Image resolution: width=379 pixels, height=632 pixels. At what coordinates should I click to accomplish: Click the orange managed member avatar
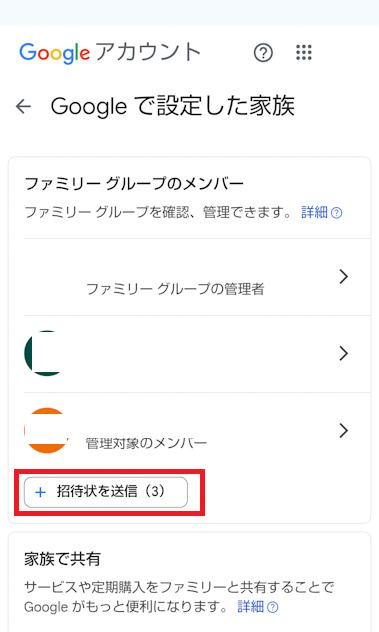pos(46,430)
